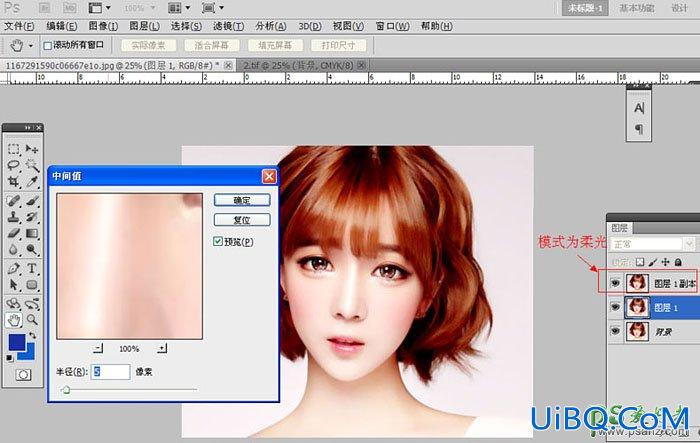Screen dimensions: 700x443
Task: Open the Paragraph panel icon
Action: coord(639,130)
